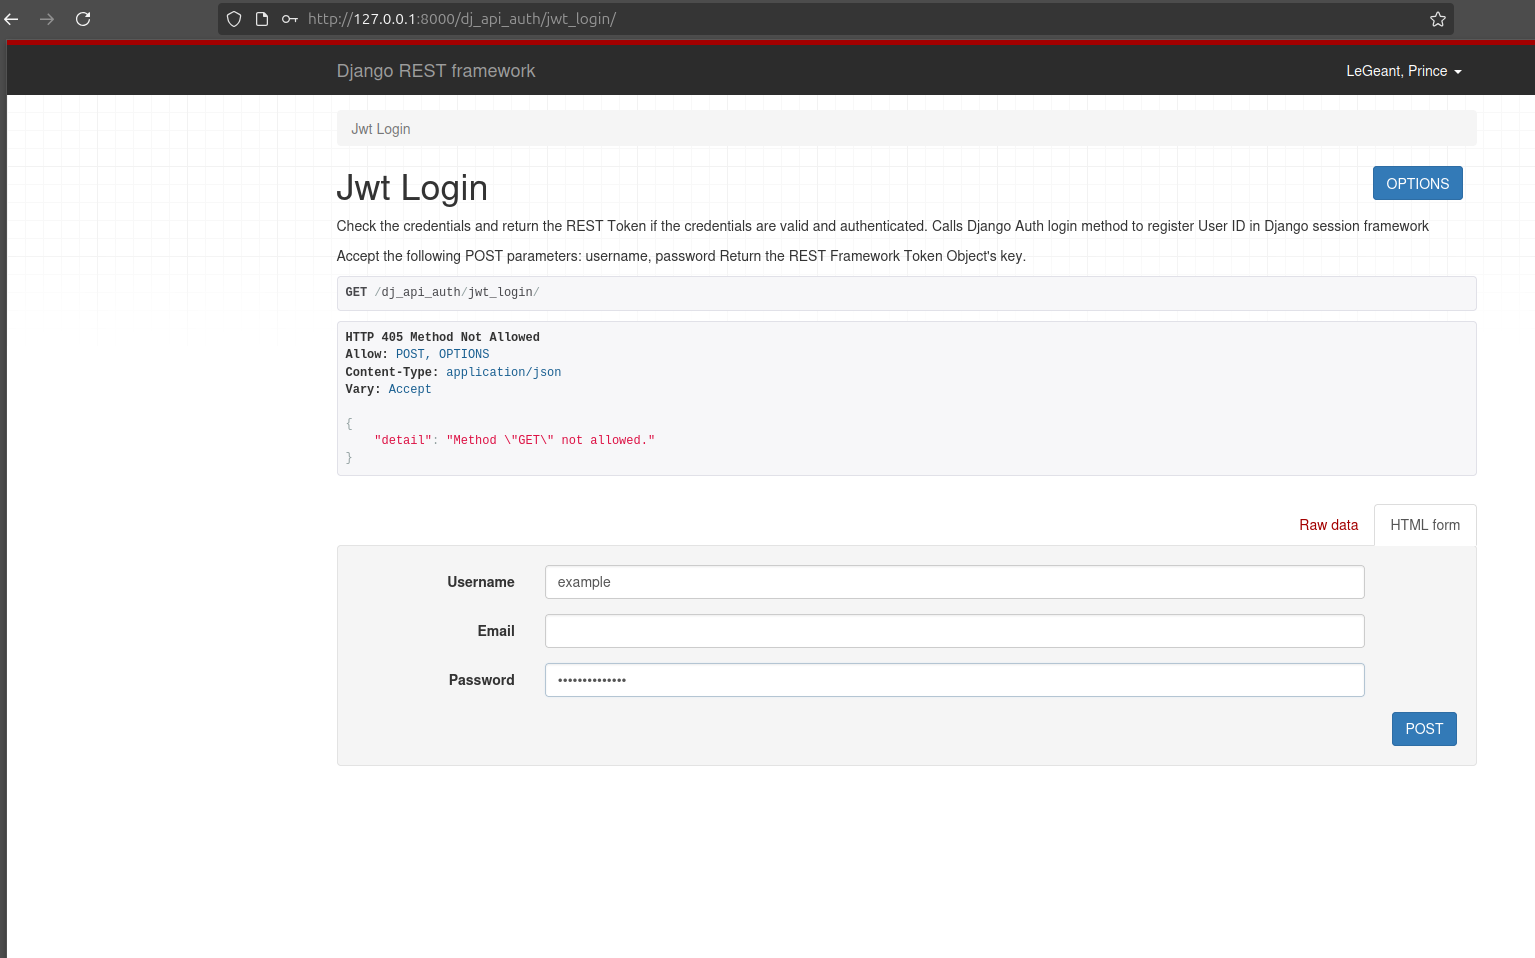Bookmark this page with the star icon
The image size is (1535, 958).
(x=1437, y=18)
